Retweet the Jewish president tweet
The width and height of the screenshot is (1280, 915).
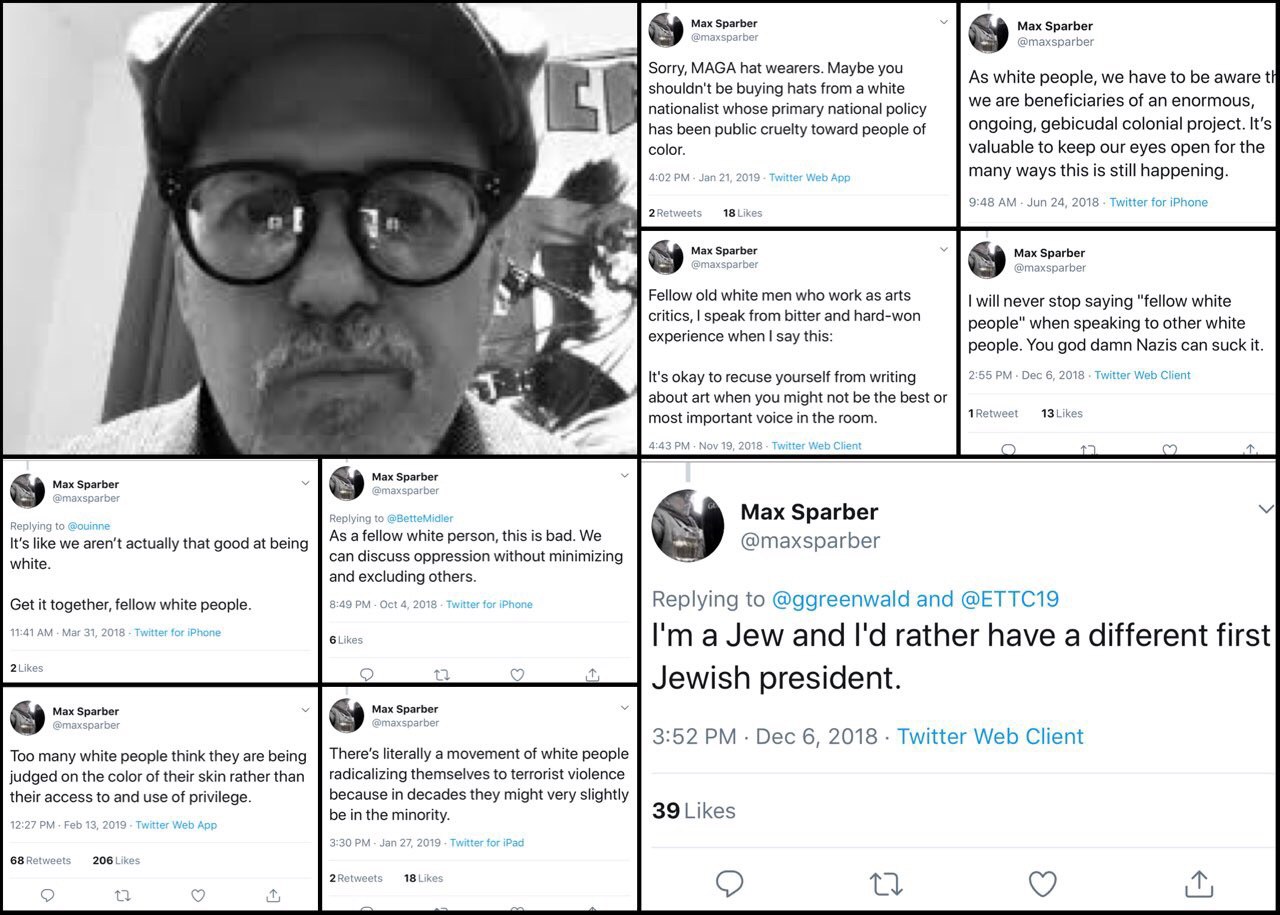click(x=886, y=883)
